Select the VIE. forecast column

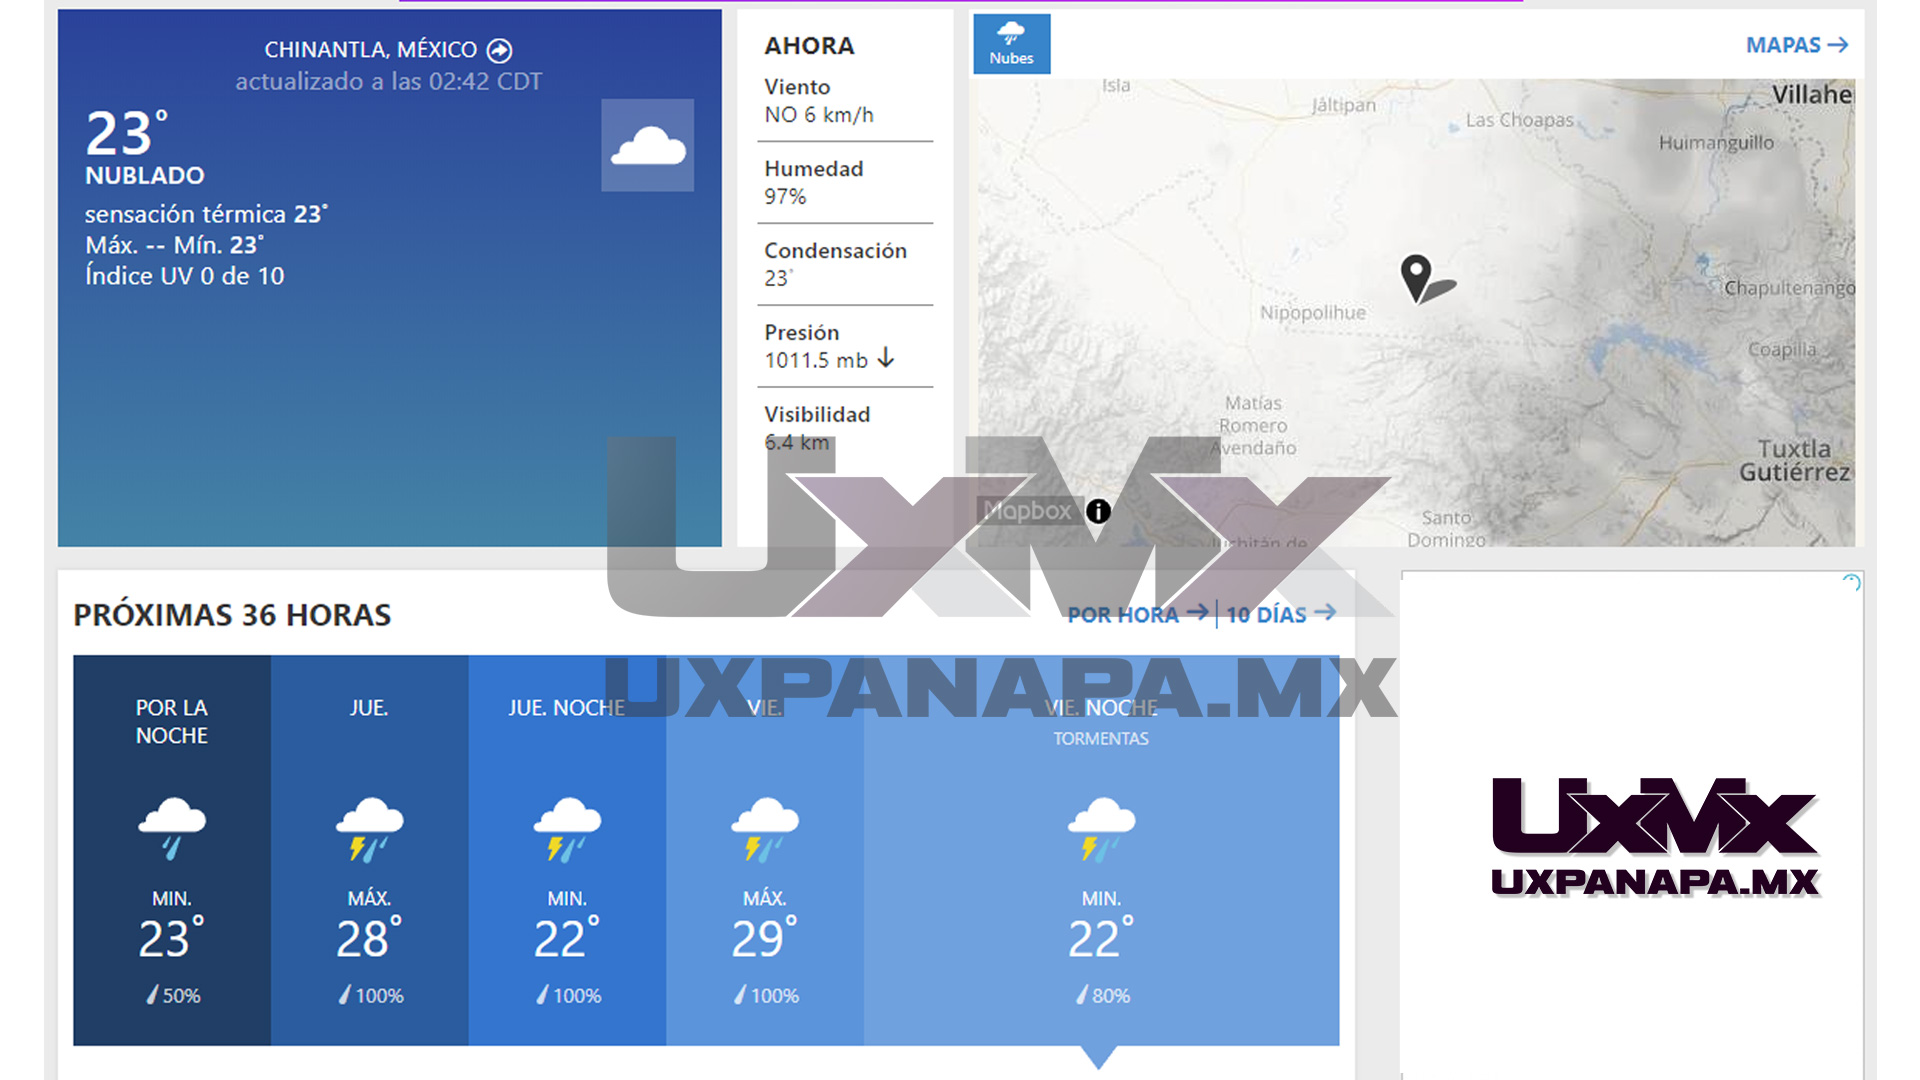click(x=765, y=850)
